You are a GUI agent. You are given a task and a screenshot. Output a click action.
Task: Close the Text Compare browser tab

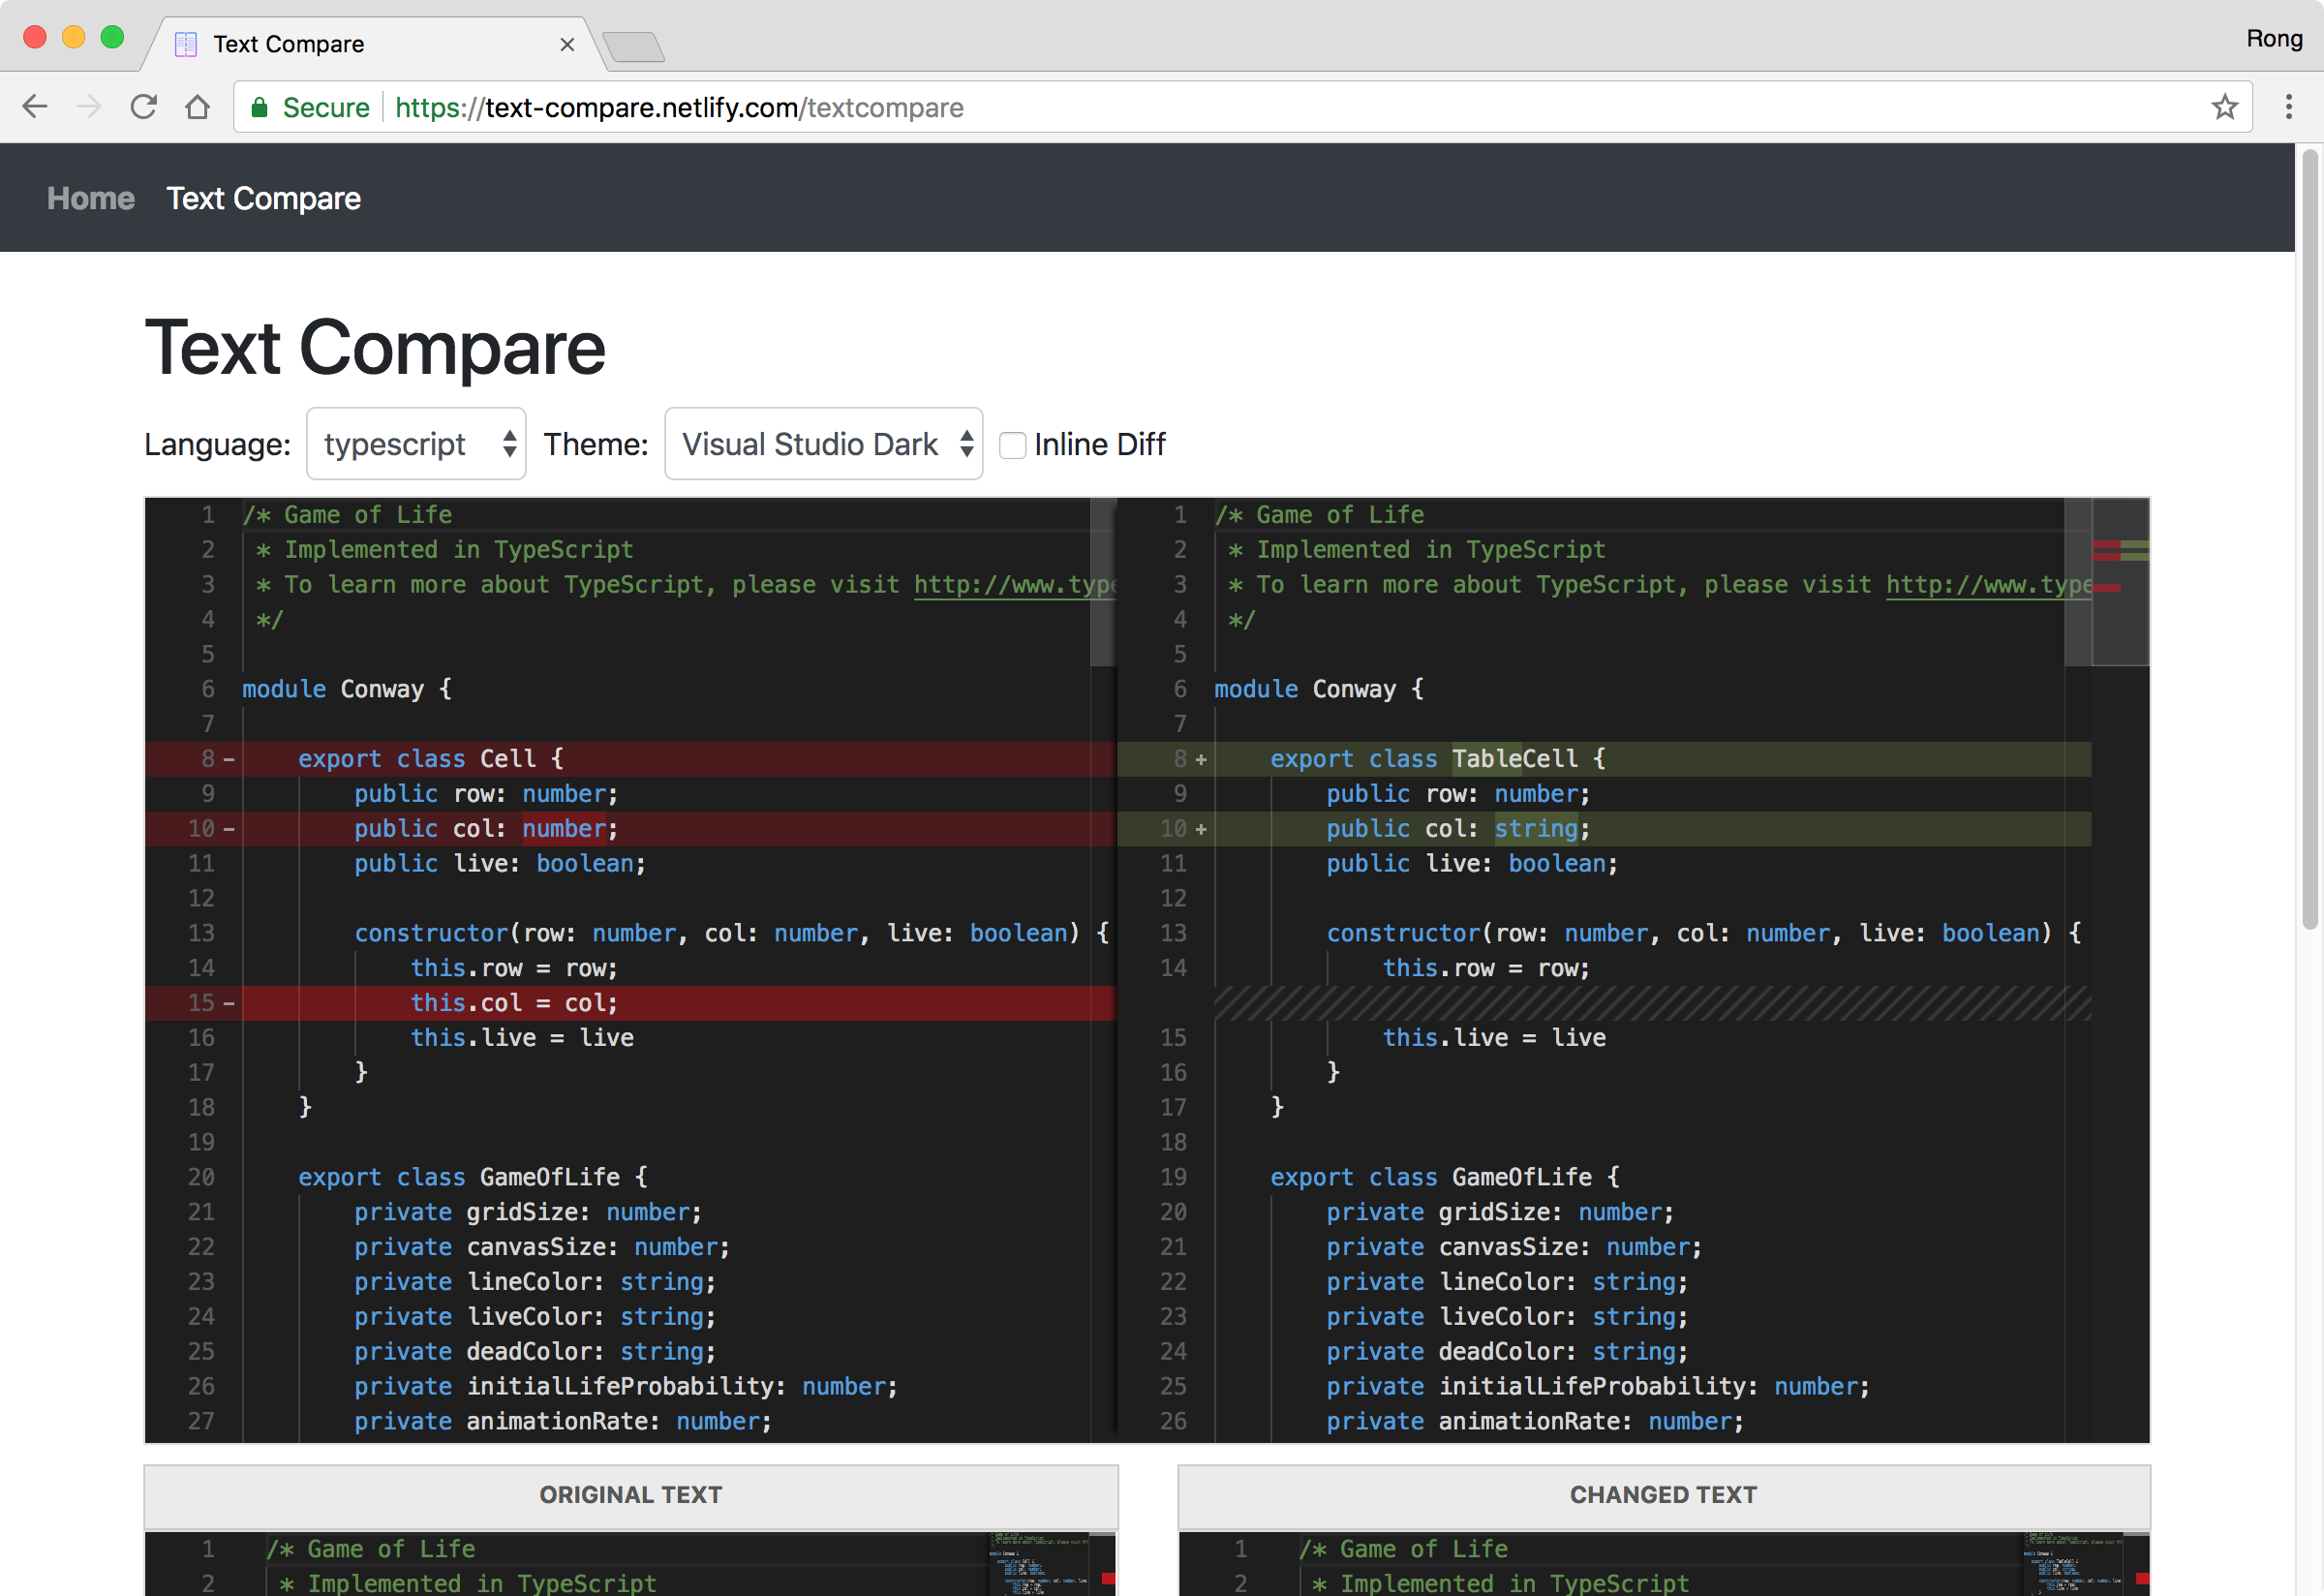click(567, 44)
